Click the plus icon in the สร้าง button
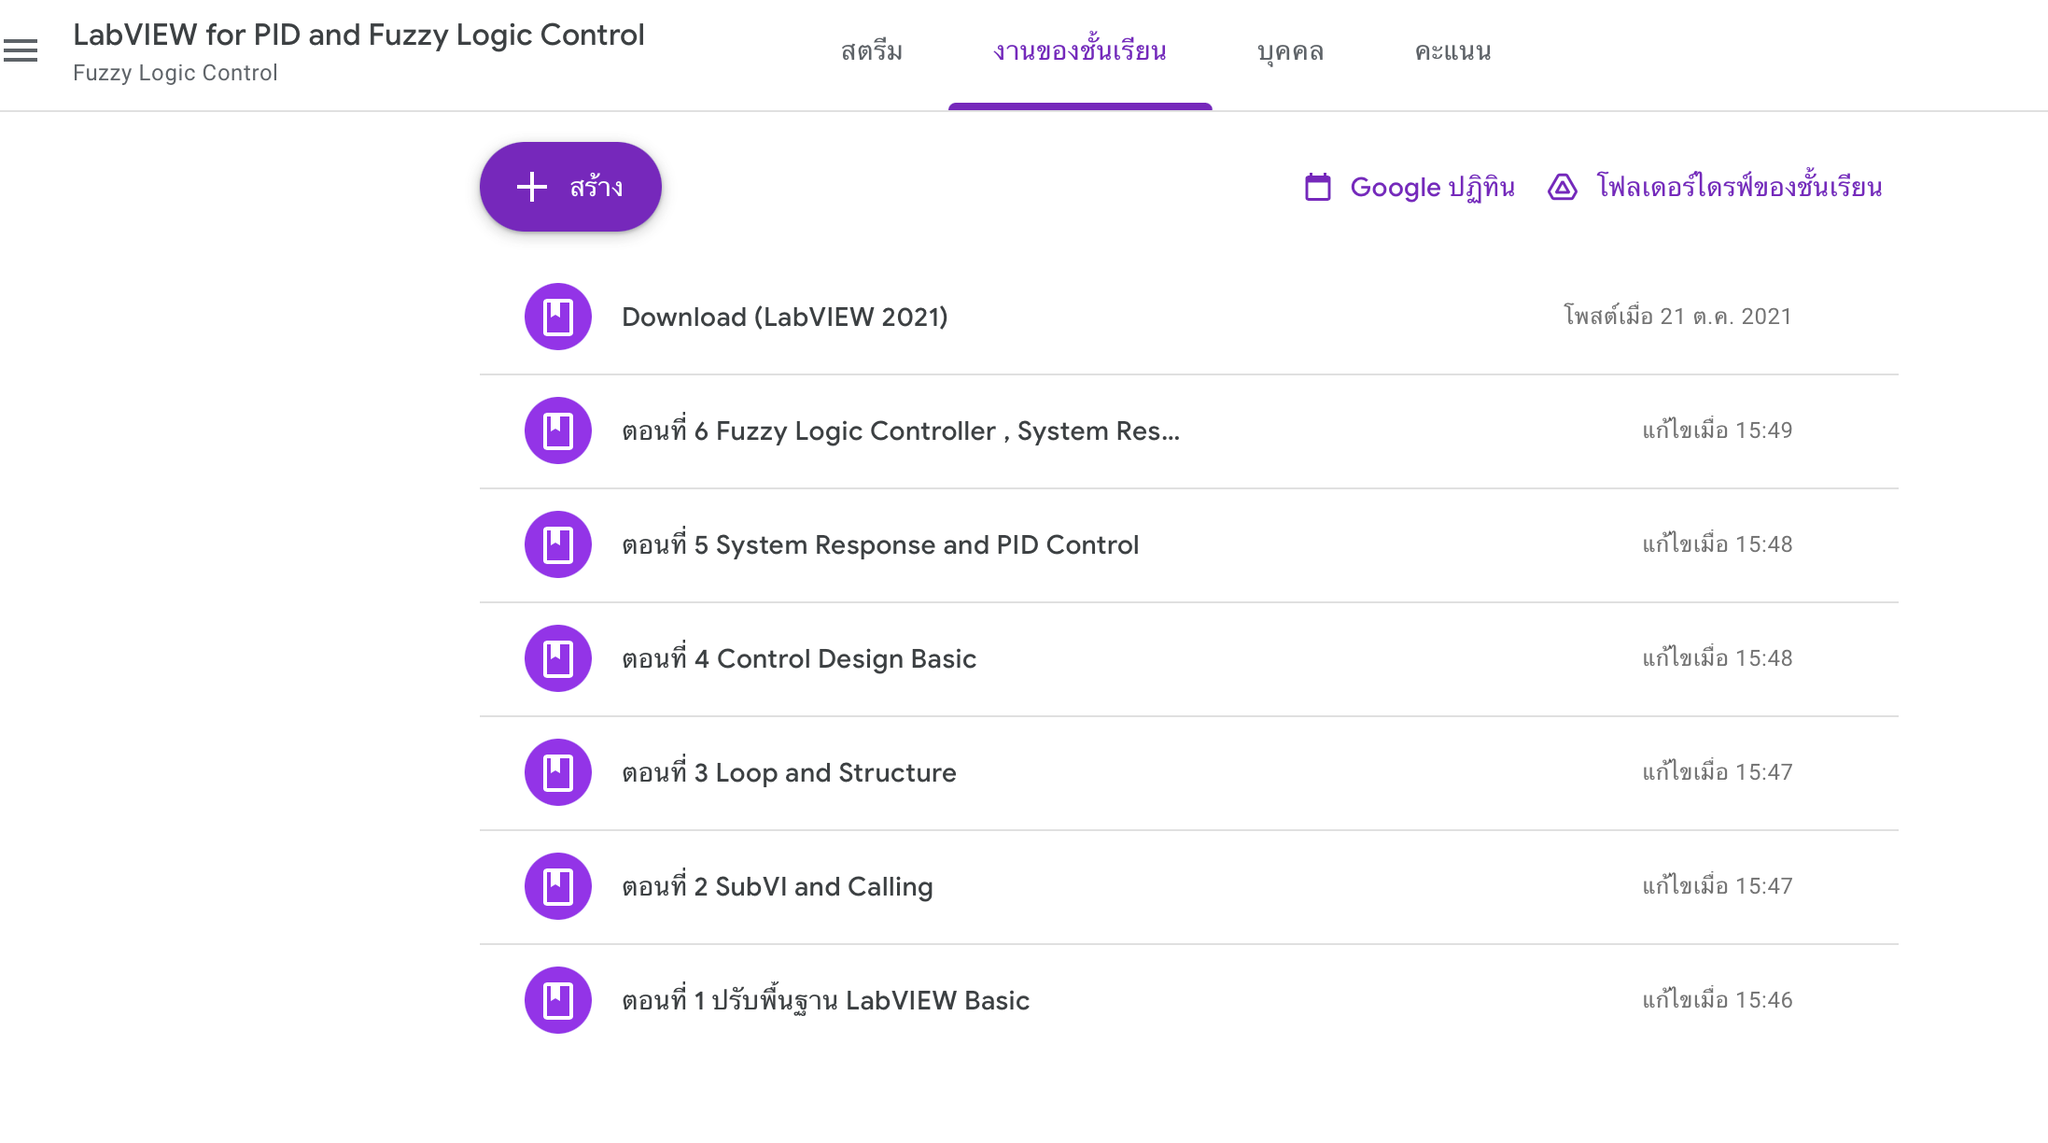The width and height of the screenshot is (2048, 1143). pyautogui.click(x=532, y=187)
